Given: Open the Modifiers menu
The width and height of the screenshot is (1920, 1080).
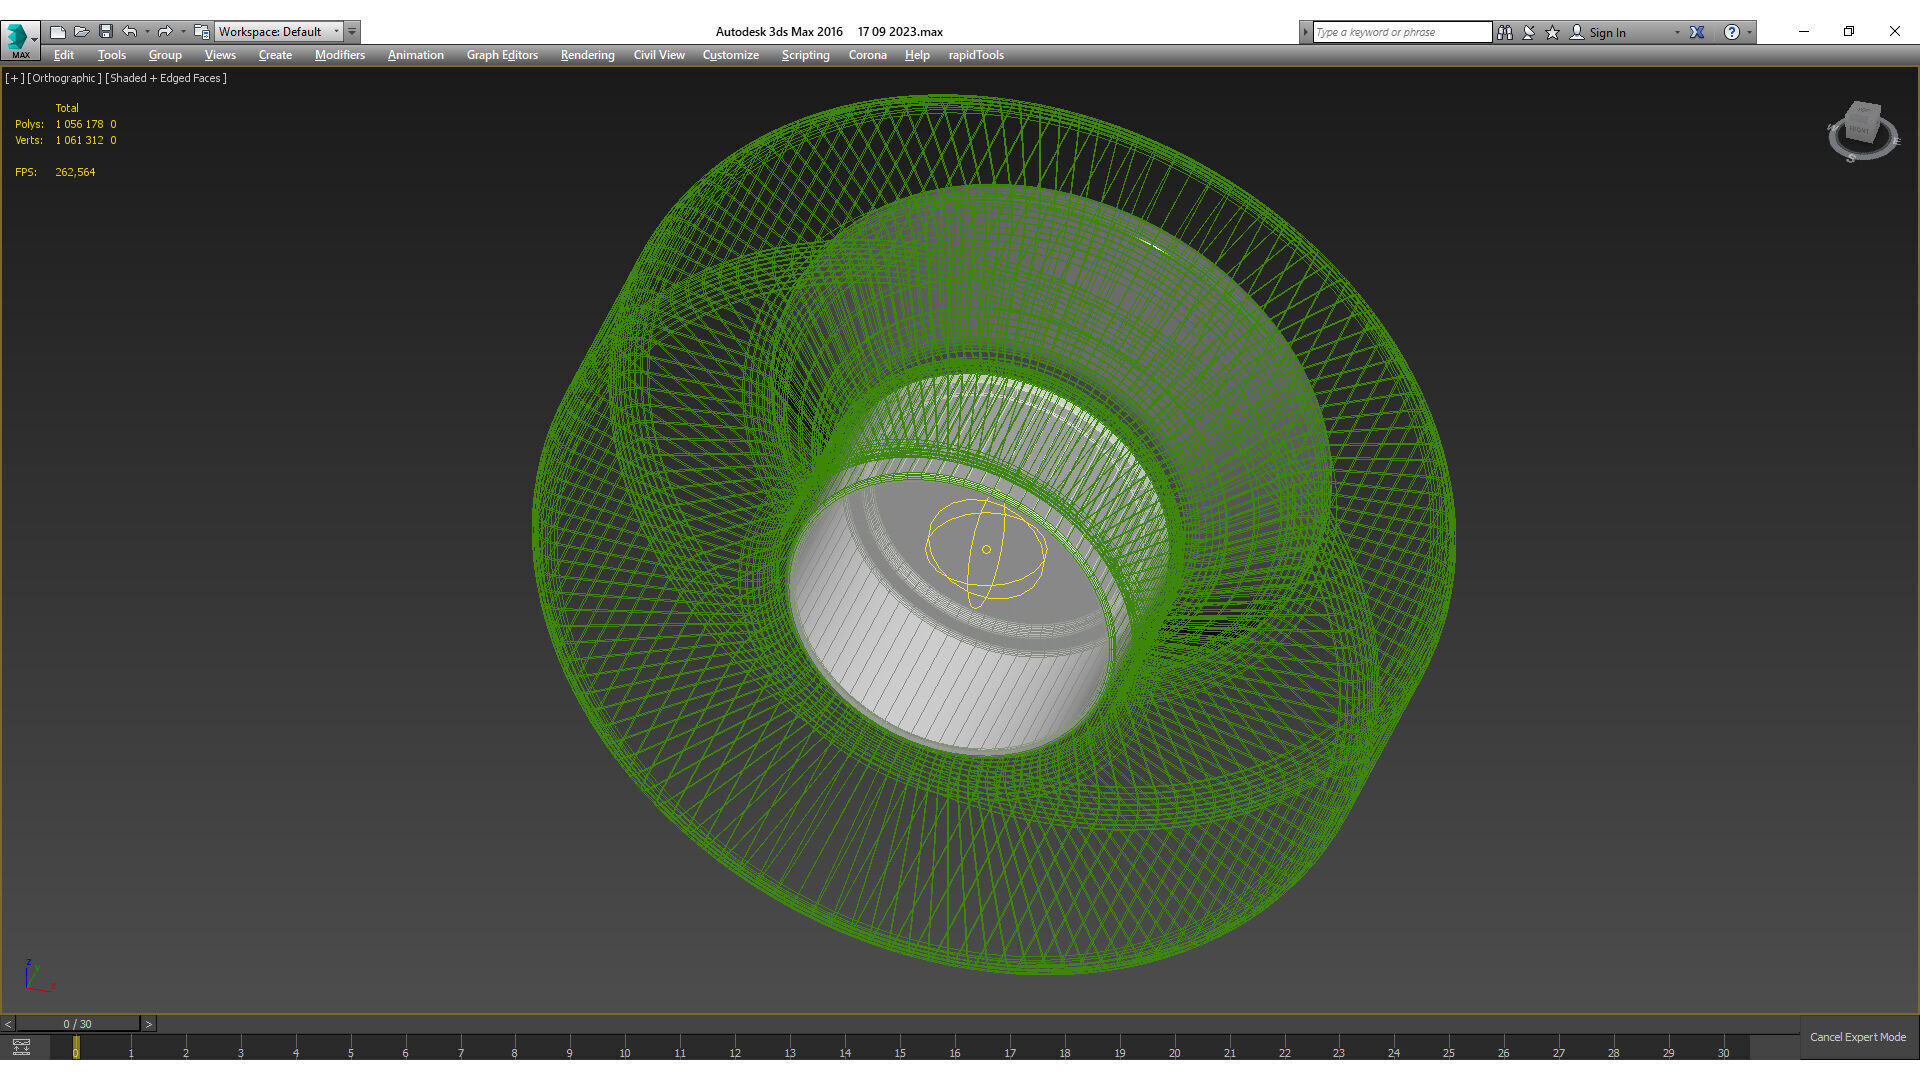Looking at the screenshot, I should pyautogui.click(x=340, y=55).
